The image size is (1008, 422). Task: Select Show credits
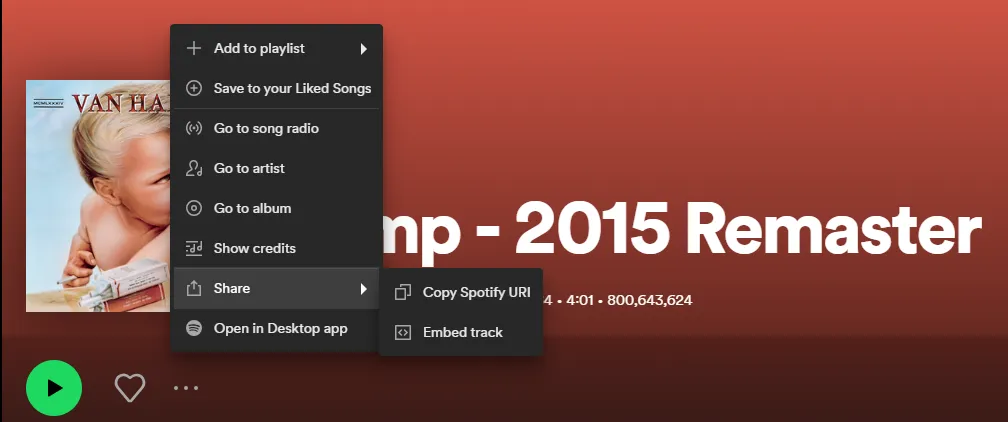[x=276, y=248]
